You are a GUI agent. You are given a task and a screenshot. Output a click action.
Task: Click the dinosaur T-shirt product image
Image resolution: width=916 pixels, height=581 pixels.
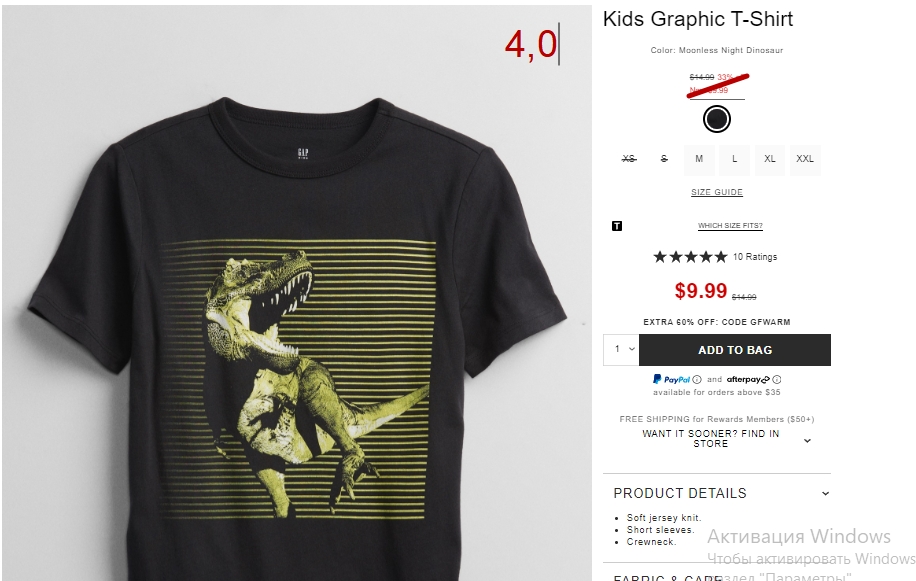[x=297, y=293]
